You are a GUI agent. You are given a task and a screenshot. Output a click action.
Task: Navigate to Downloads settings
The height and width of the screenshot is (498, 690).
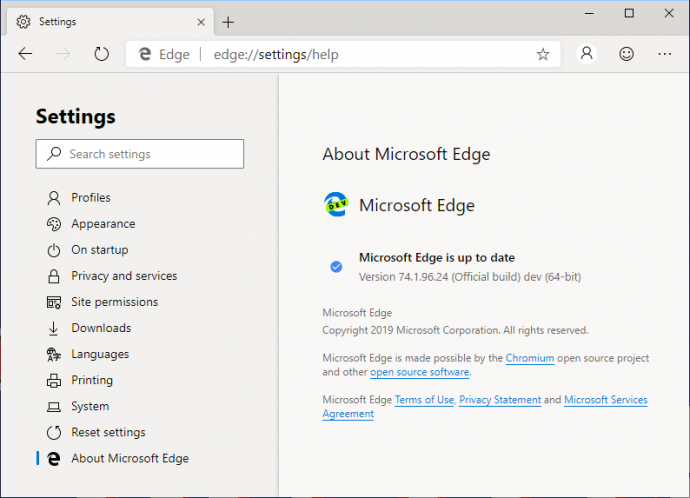pos(100,328)
